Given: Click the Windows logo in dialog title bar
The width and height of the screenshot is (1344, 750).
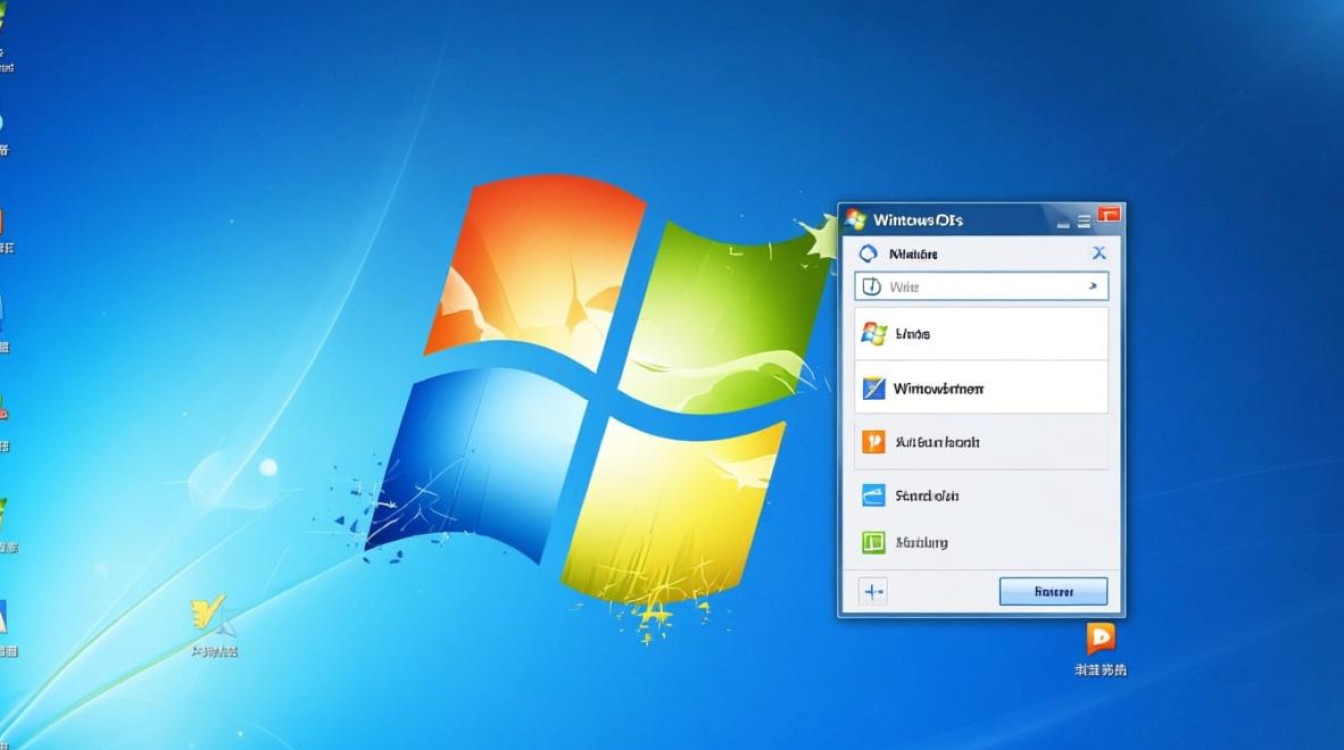Looking at the screenshot, I should (x=855, y=219).
